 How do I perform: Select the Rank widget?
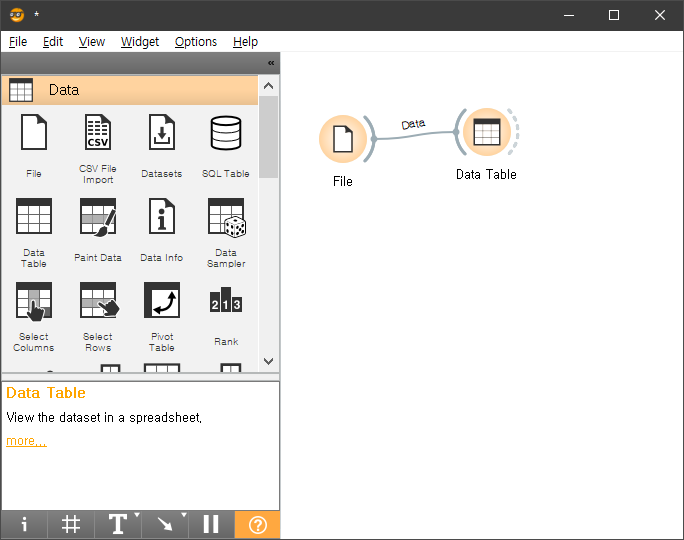(226, 315)
